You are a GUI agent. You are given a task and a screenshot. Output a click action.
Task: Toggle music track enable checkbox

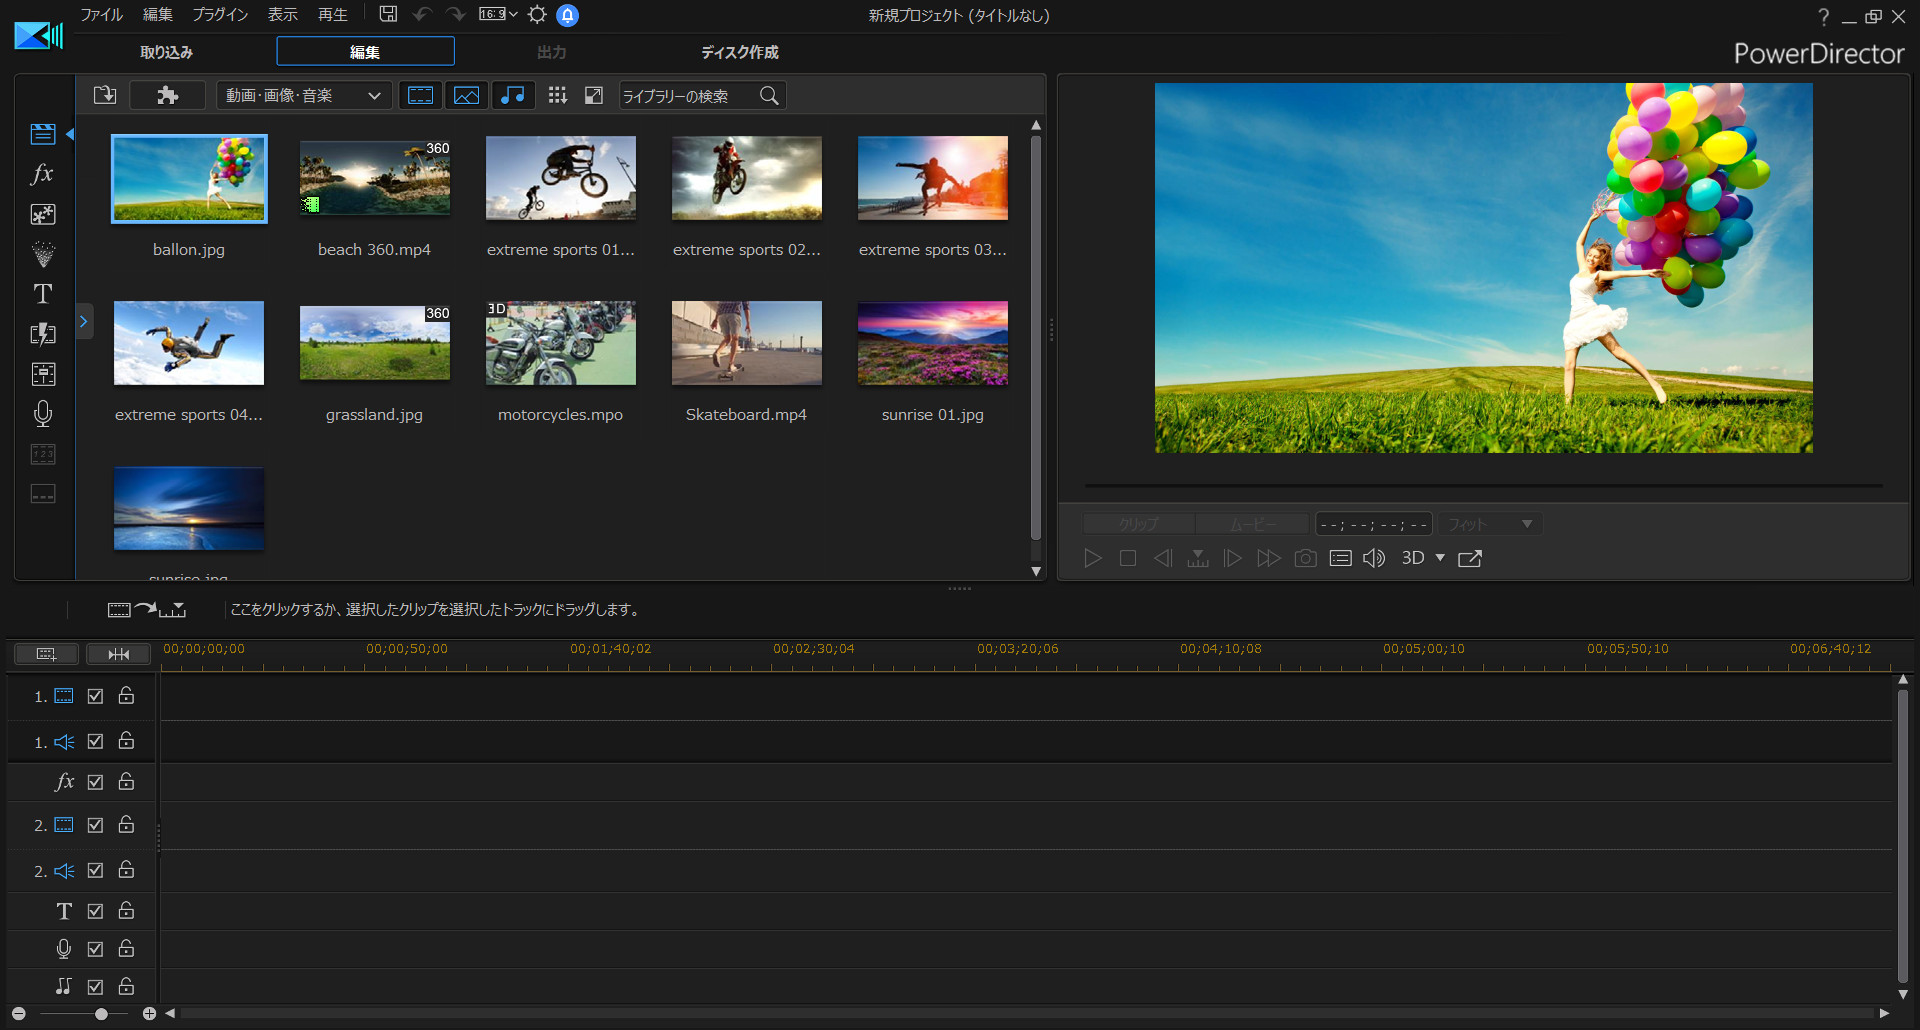[95, 987]
